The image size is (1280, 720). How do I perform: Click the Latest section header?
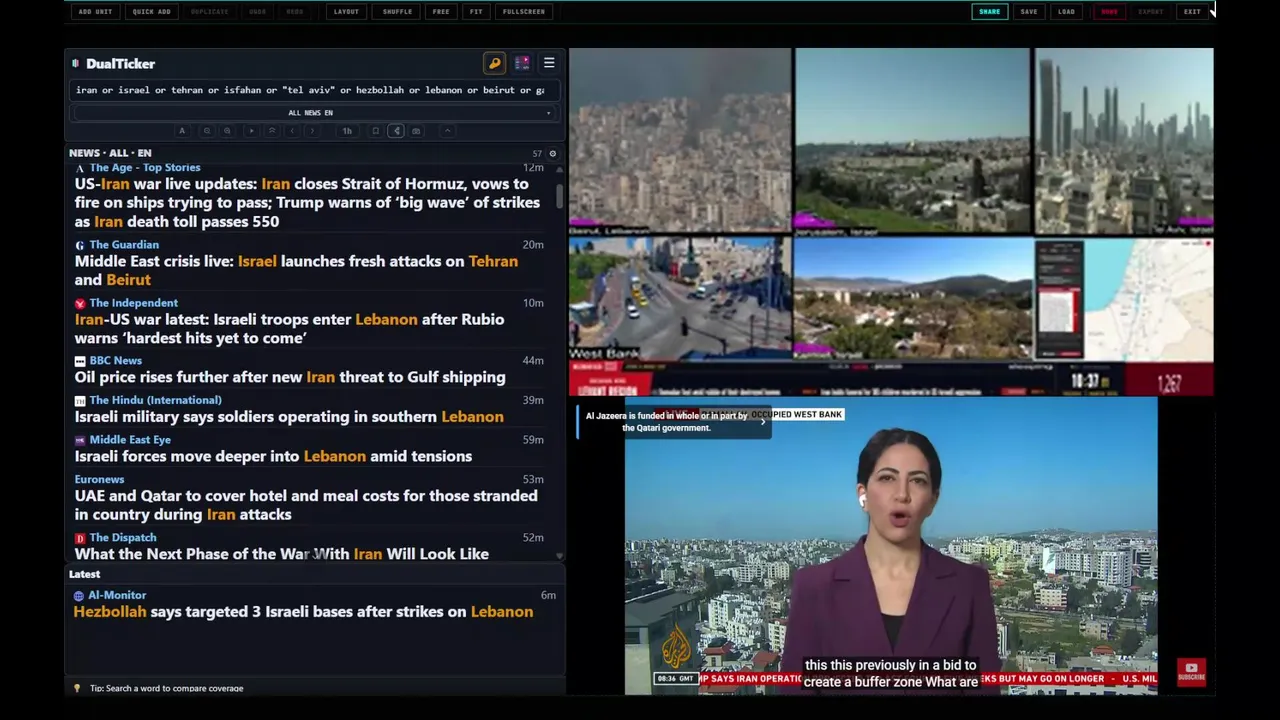click(85, 574)
